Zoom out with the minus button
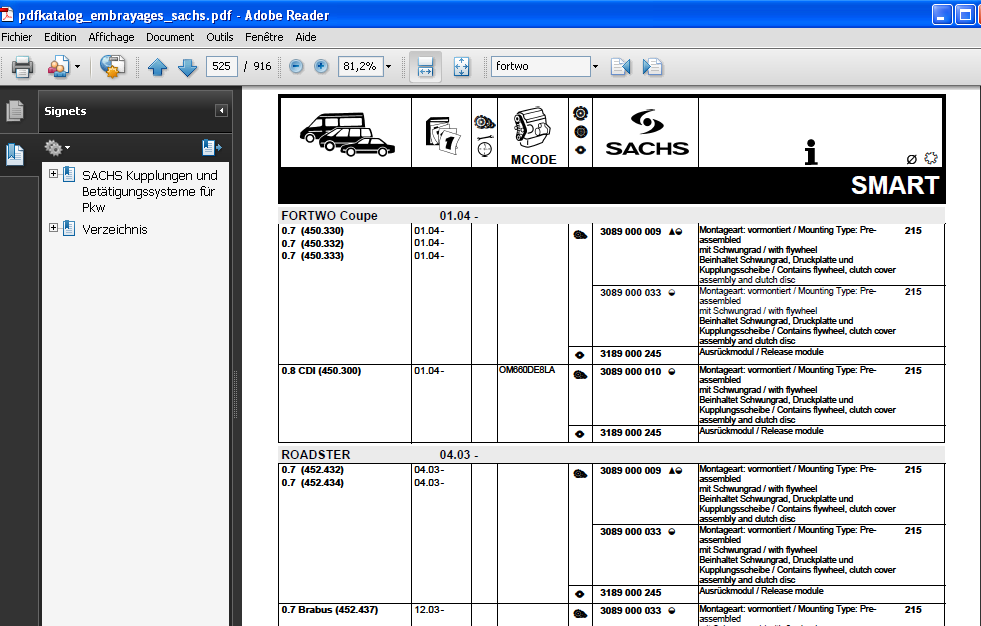Viewport: 981px width, 626px height. click(x=297, y=66)
